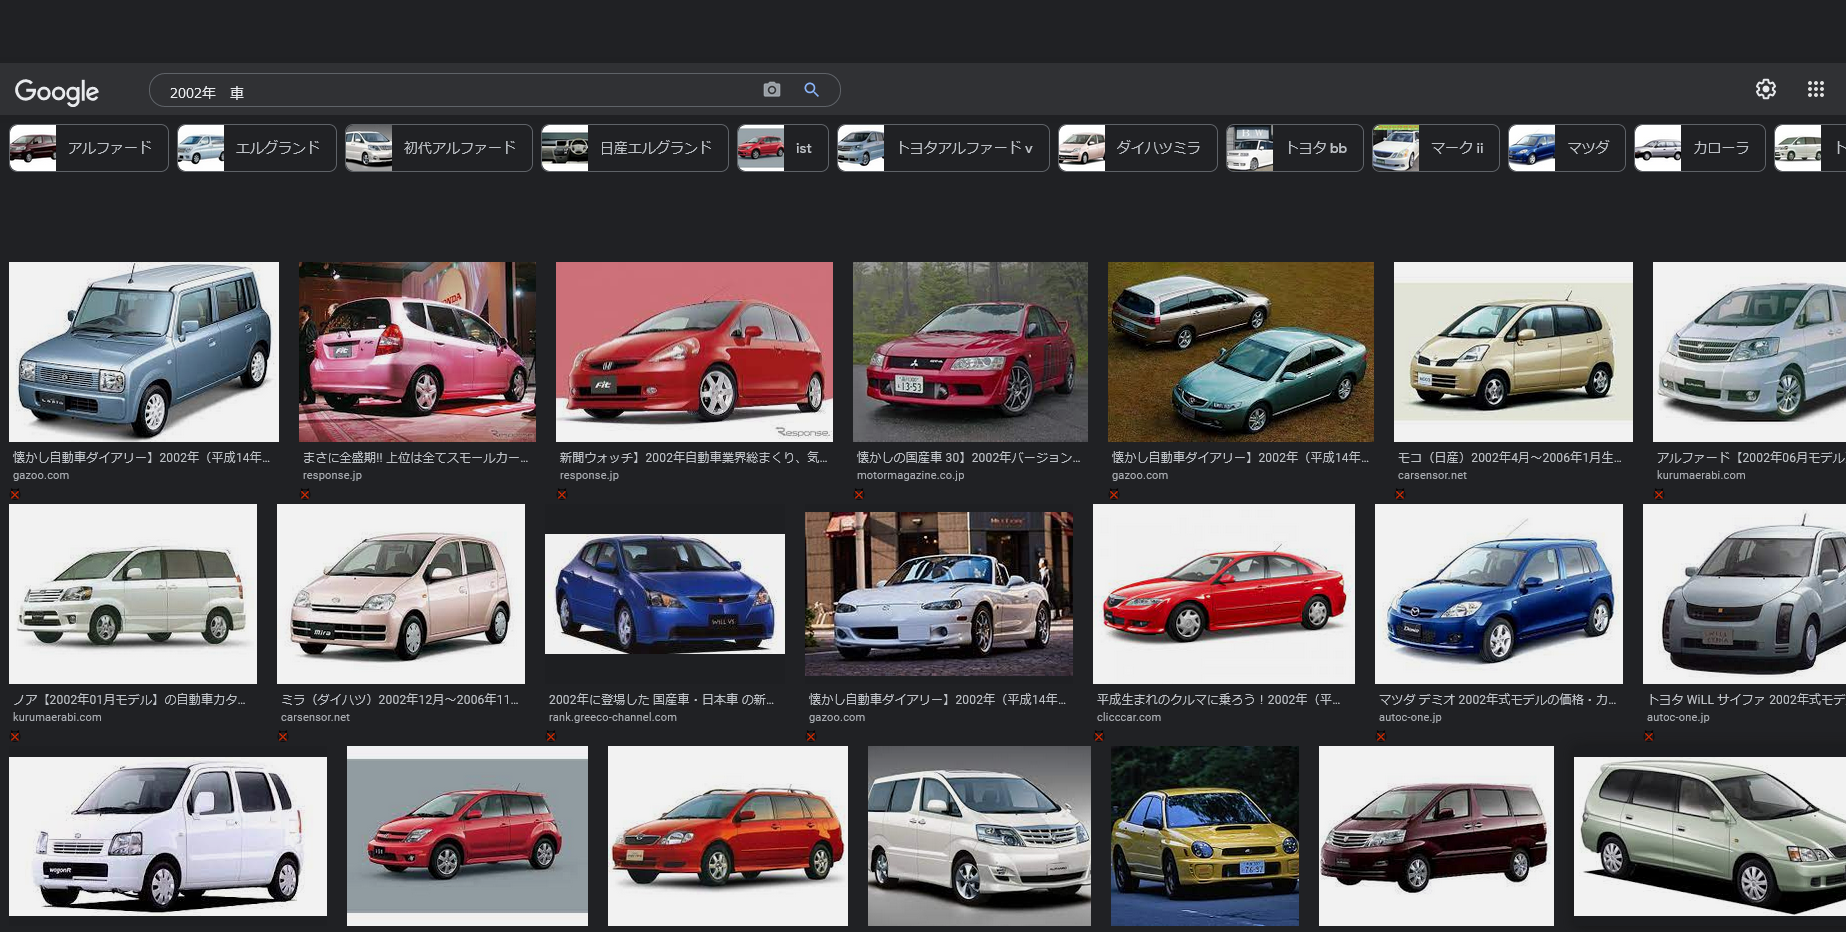Screen dimensions: 1846x932
Task: Open the red Mitsubishi Lancer image
Action: 970,352
